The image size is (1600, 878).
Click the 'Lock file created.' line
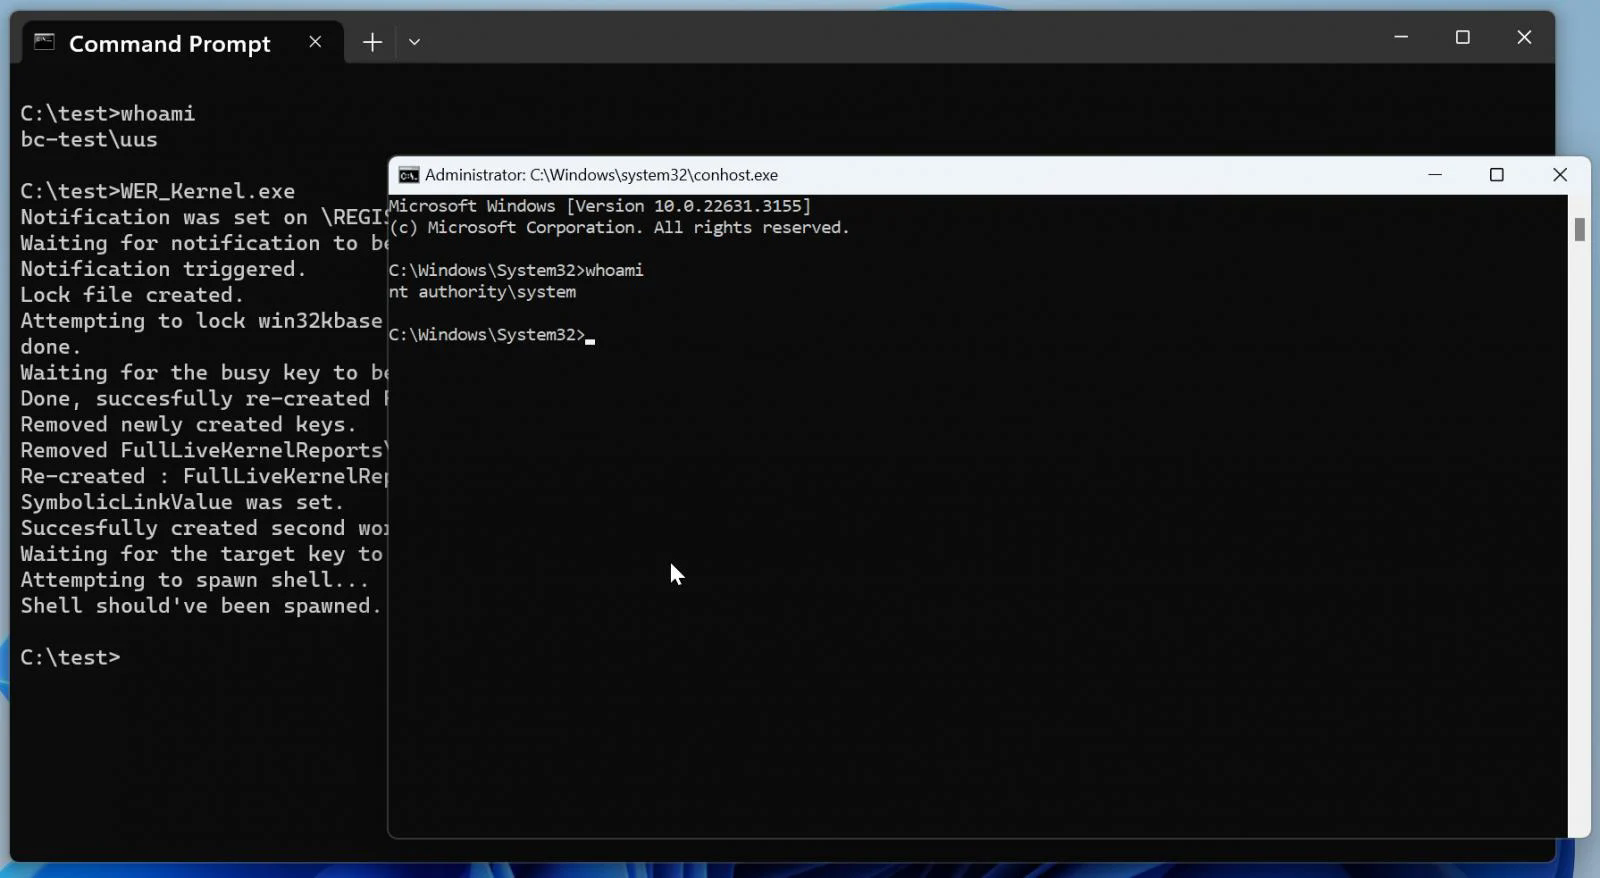[x=132, y=295]
